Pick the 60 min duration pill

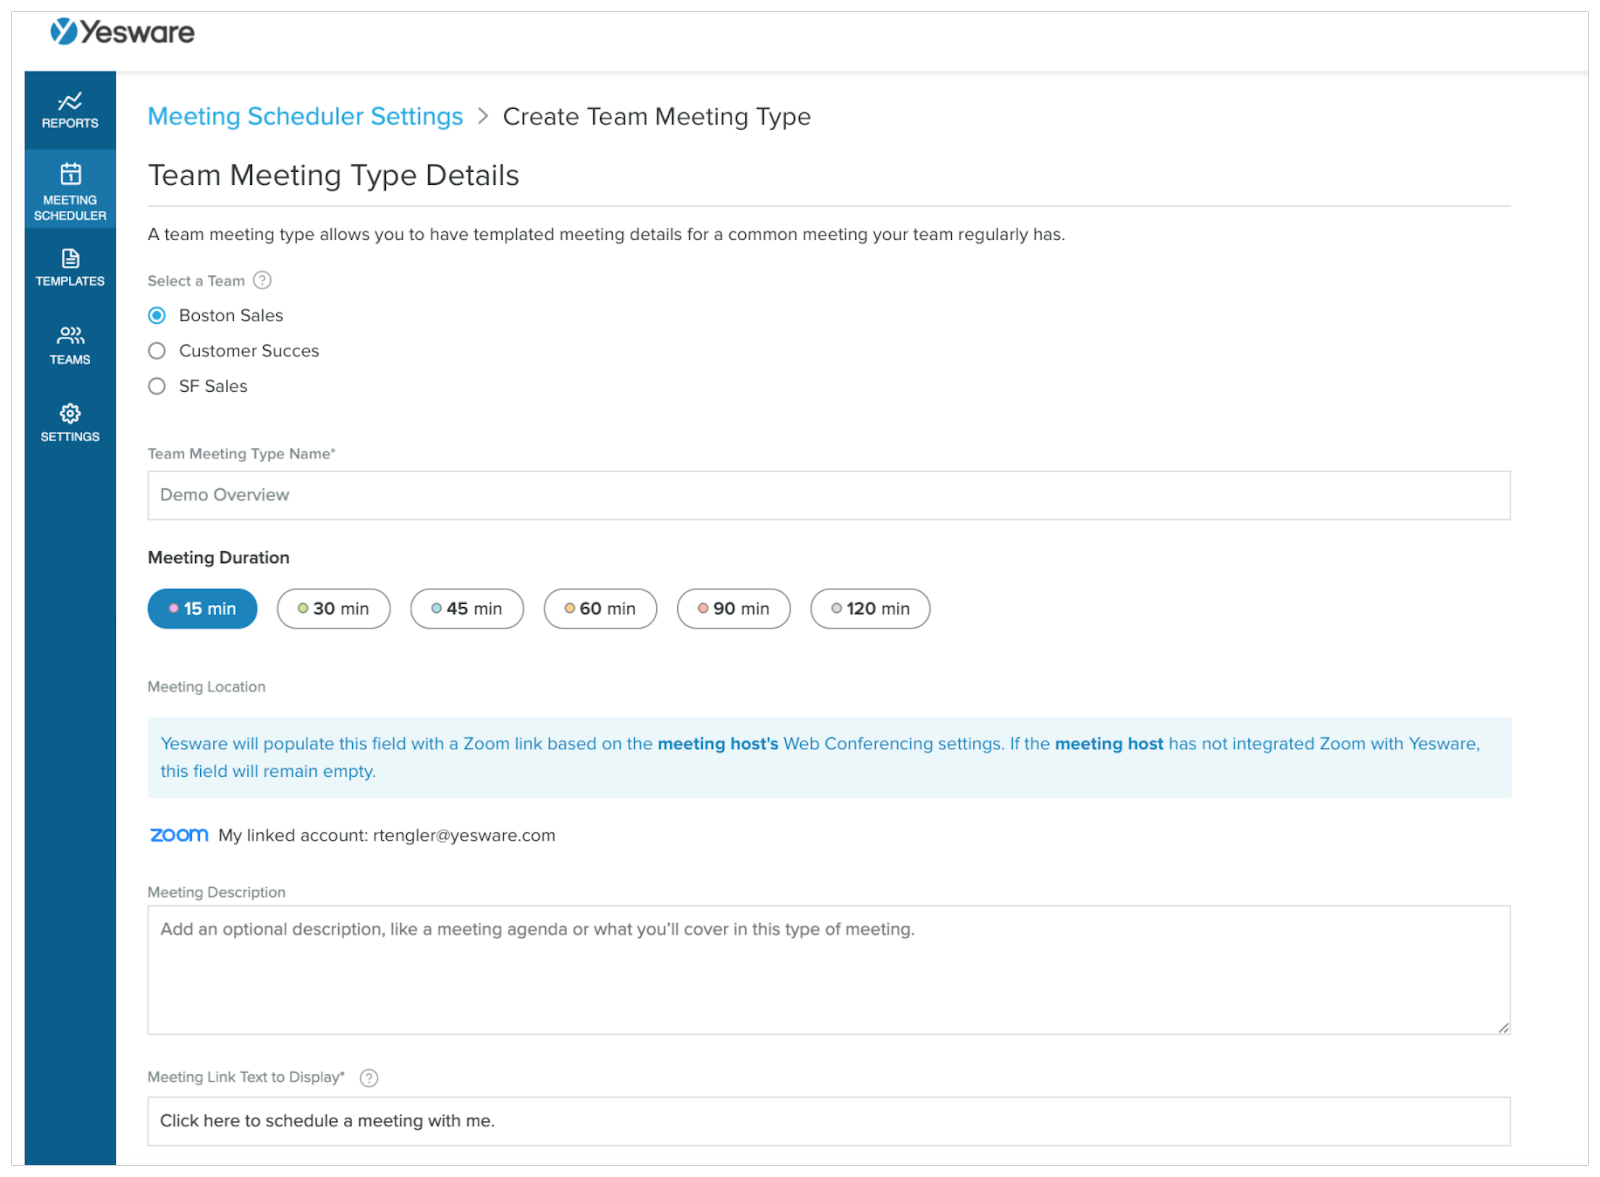click(600, 609)
